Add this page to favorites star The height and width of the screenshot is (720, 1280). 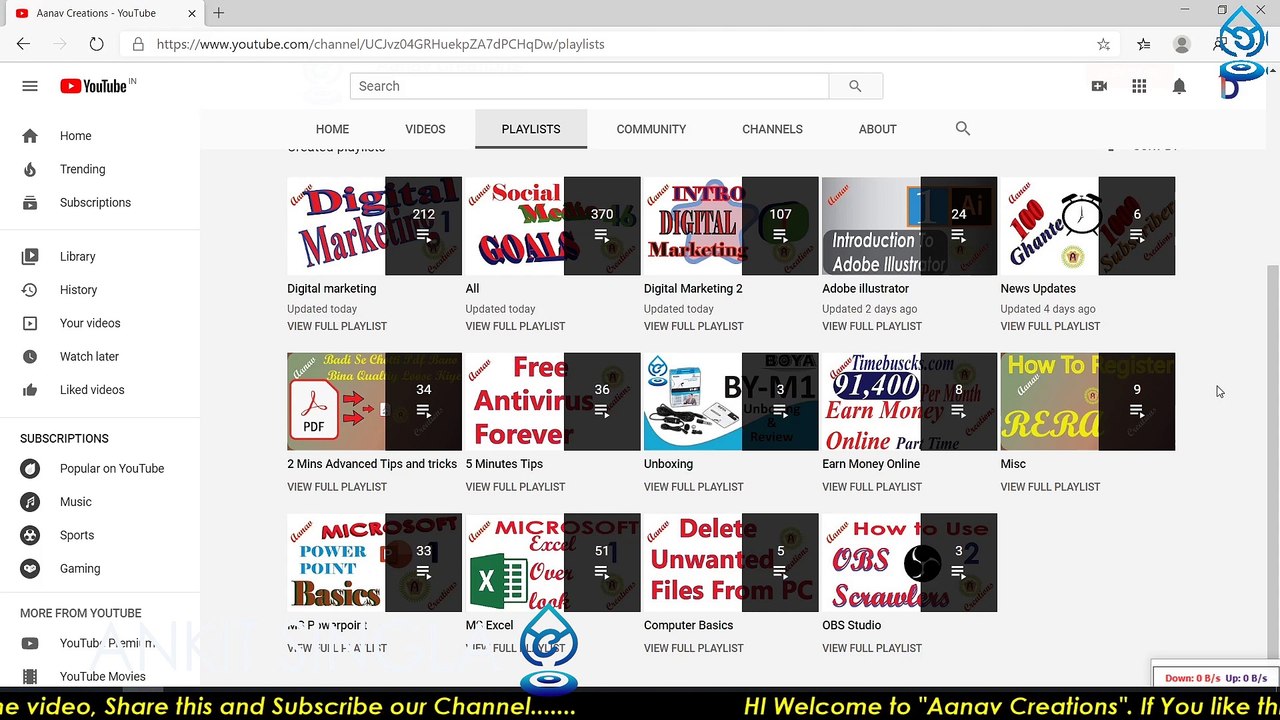coord(1103,44)
